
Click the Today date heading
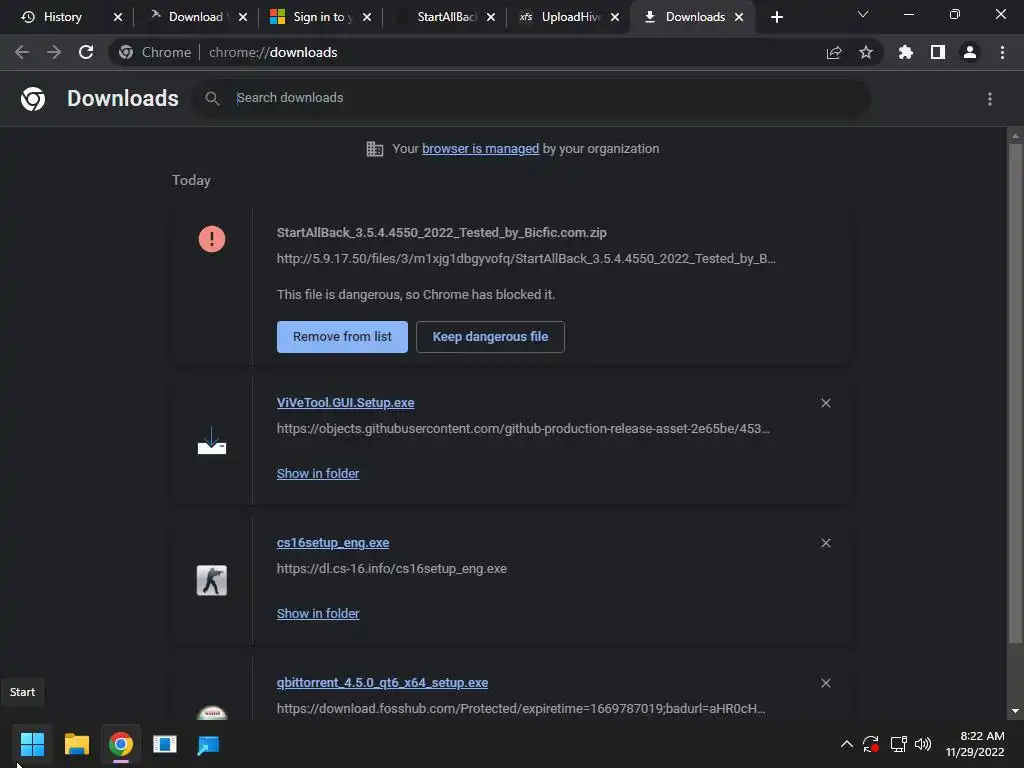tap(191, 180)
